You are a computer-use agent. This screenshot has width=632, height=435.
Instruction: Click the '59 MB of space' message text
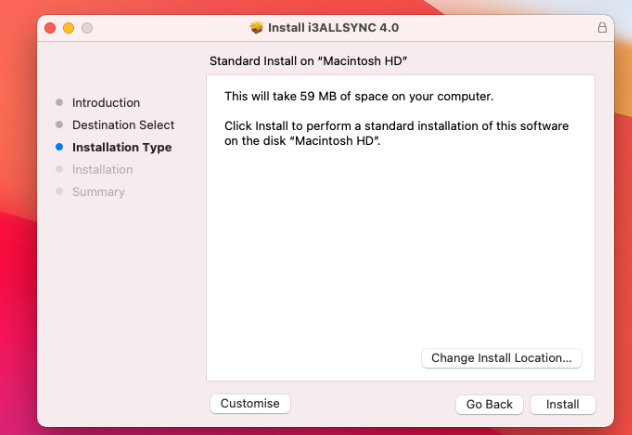point(359,96)
